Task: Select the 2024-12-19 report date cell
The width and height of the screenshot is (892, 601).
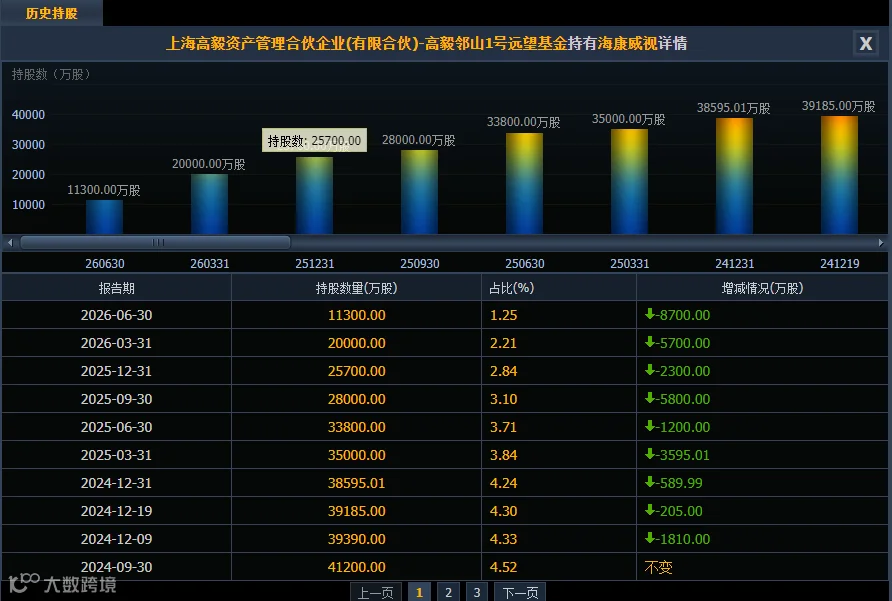Action: point(117,511)
